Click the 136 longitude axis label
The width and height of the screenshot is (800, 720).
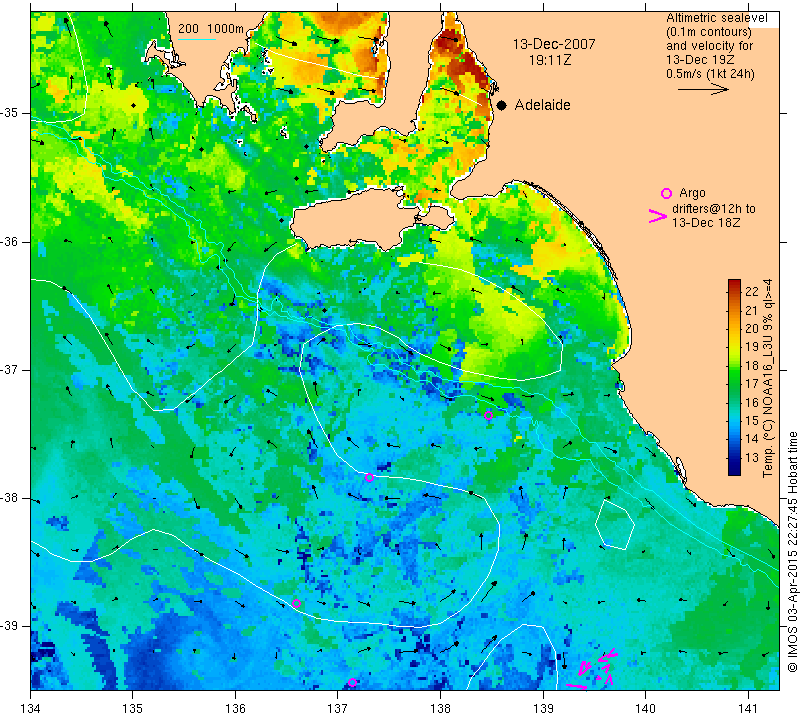pyautogui.click(x=235, y=708)
